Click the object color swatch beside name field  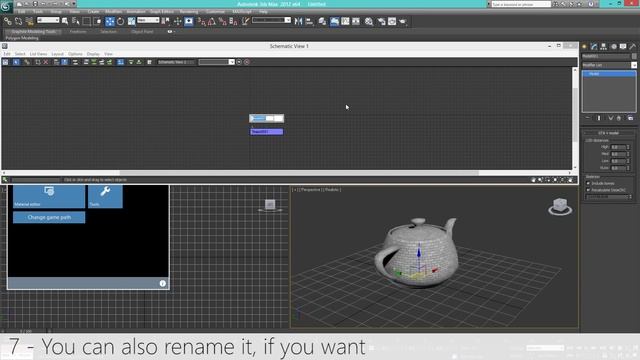[634, 56]
